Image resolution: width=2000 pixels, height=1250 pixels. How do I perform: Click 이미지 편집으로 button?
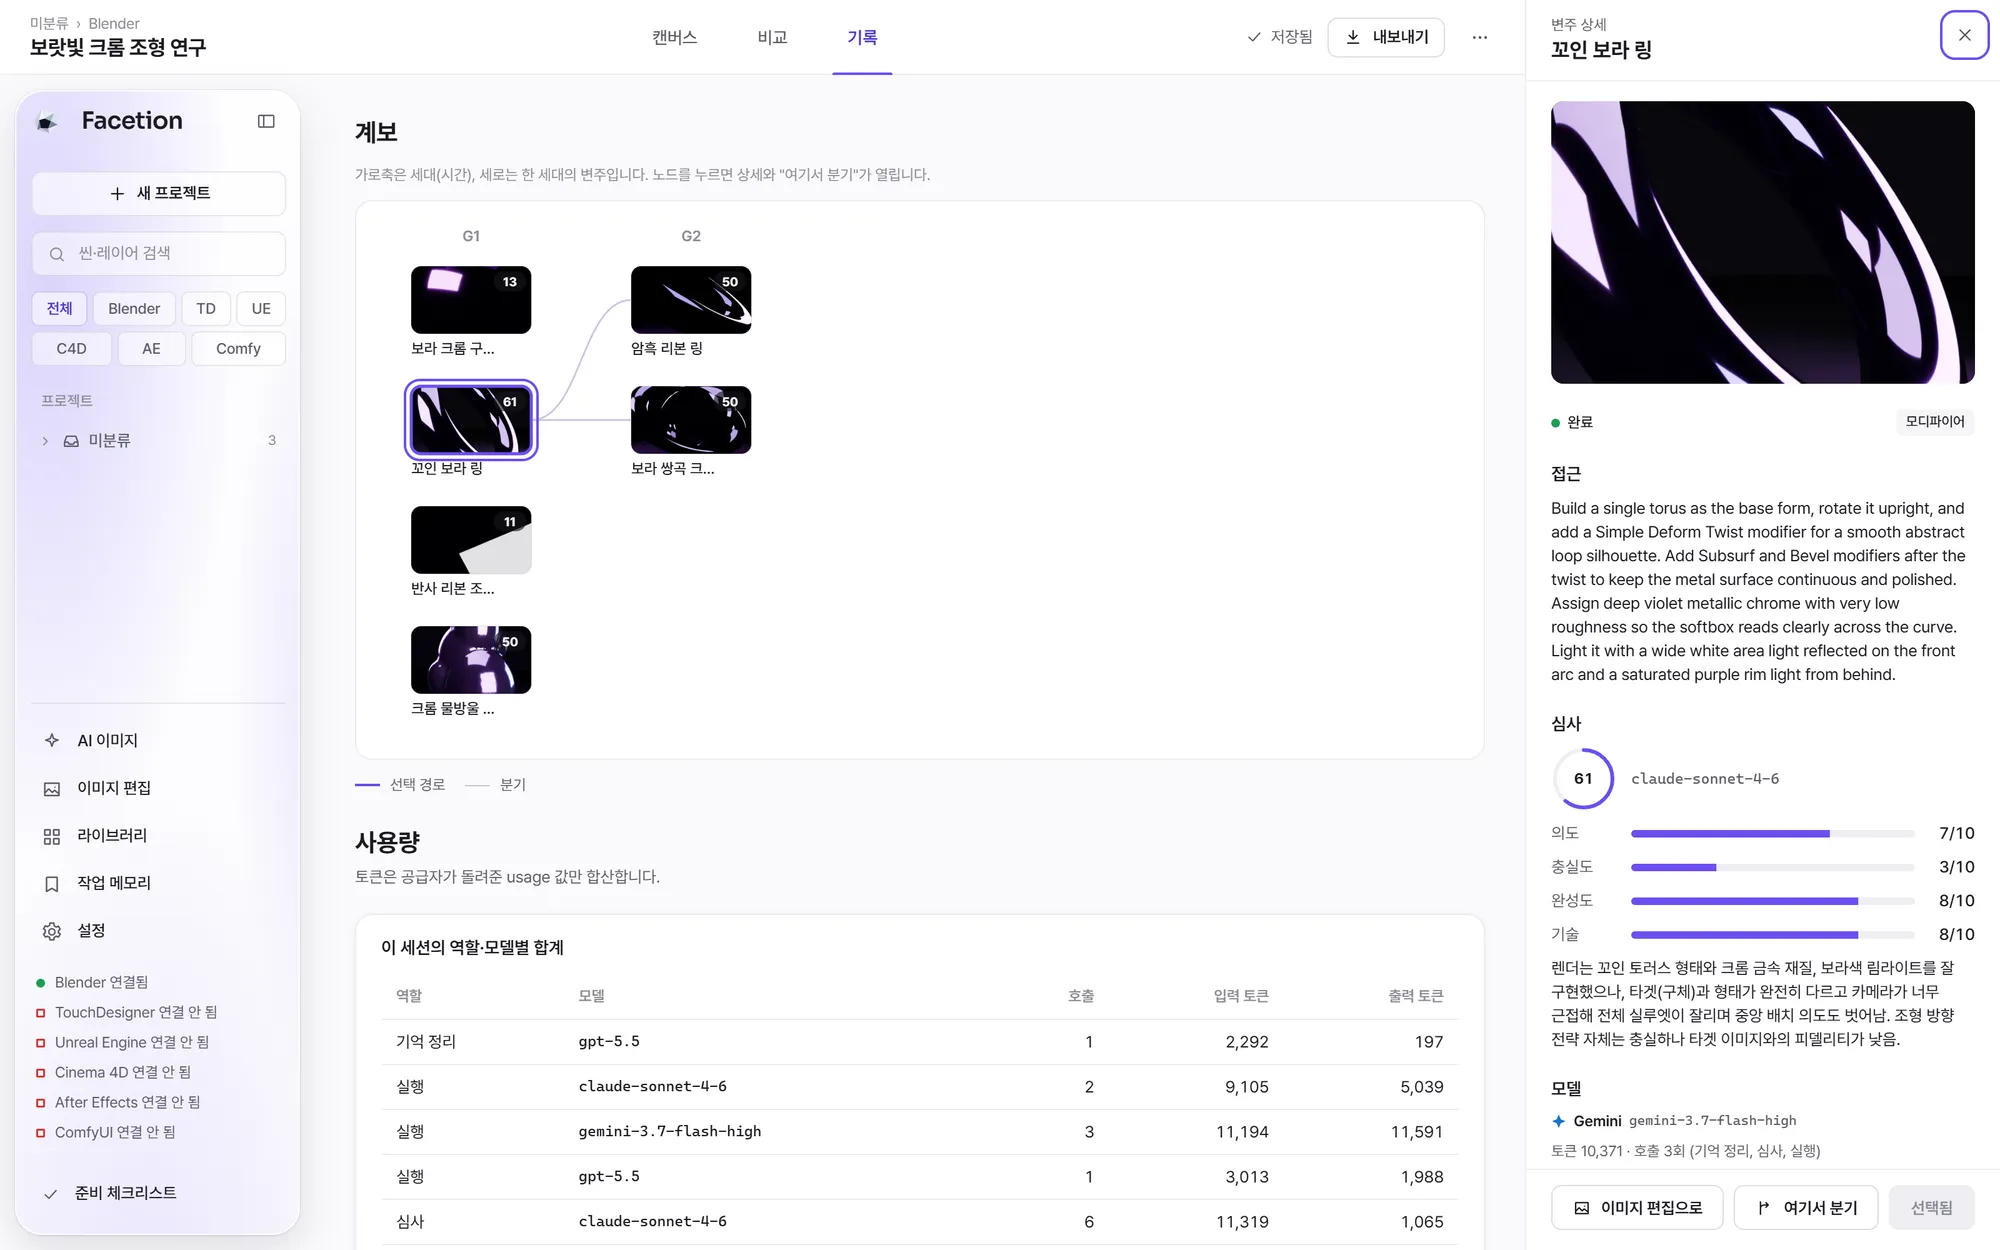[1637, 1208]
